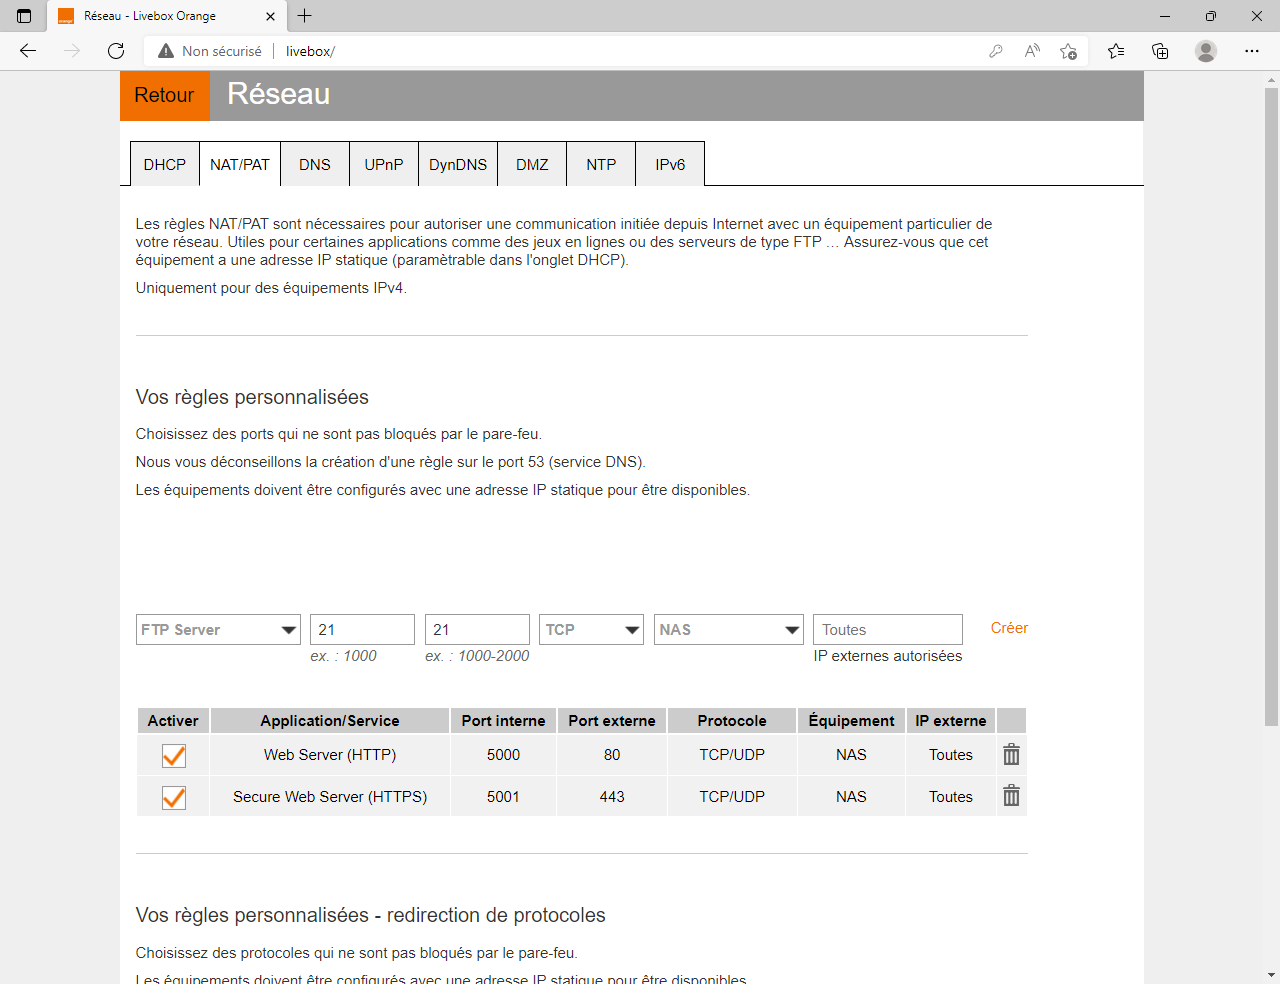
Task: Expand the NAS equipment dropdown
Action: coord(729,630)
